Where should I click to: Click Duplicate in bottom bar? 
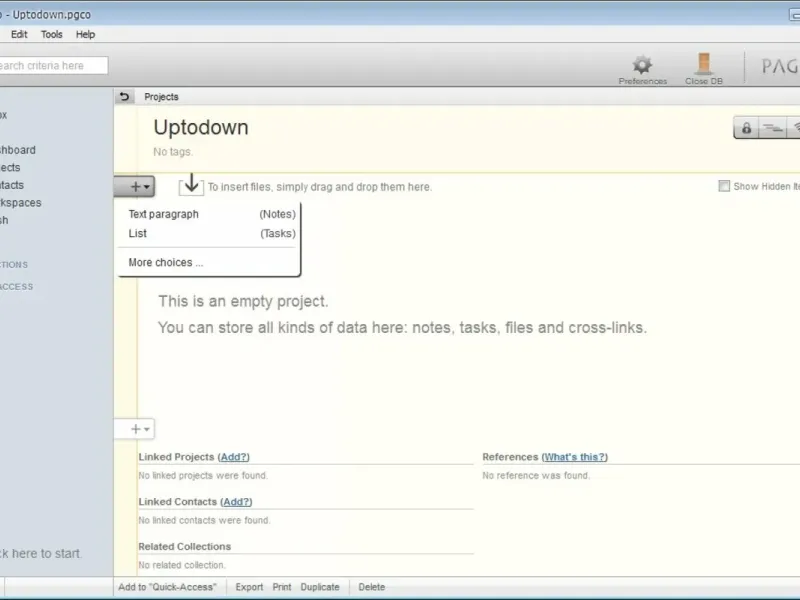point(320,587)
